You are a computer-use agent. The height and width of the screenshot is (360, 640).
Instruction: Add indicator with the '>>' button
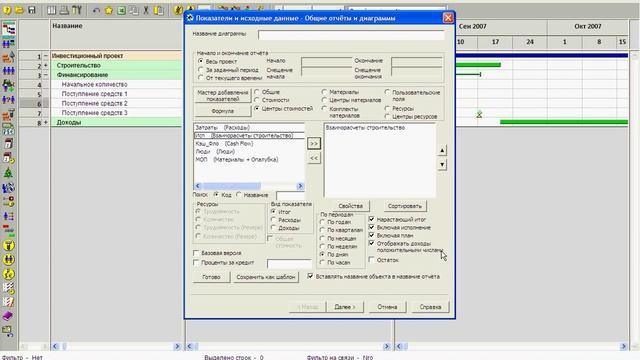tap(313, 144)
